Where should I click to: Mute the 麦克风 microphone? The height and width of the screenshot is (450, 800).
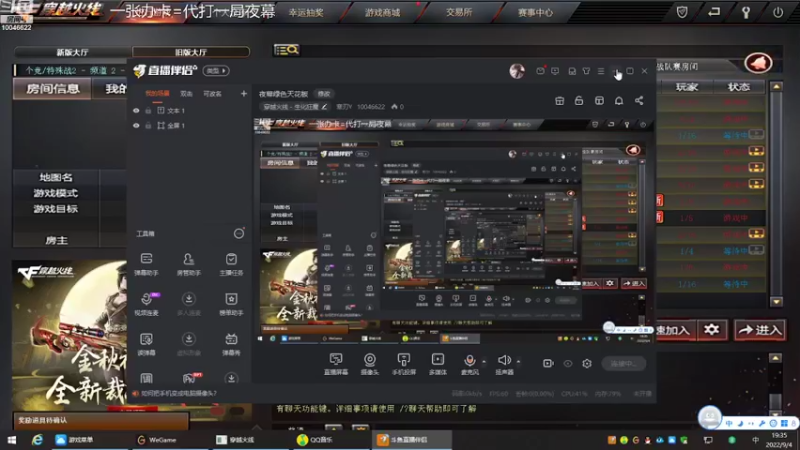(469, 364)
